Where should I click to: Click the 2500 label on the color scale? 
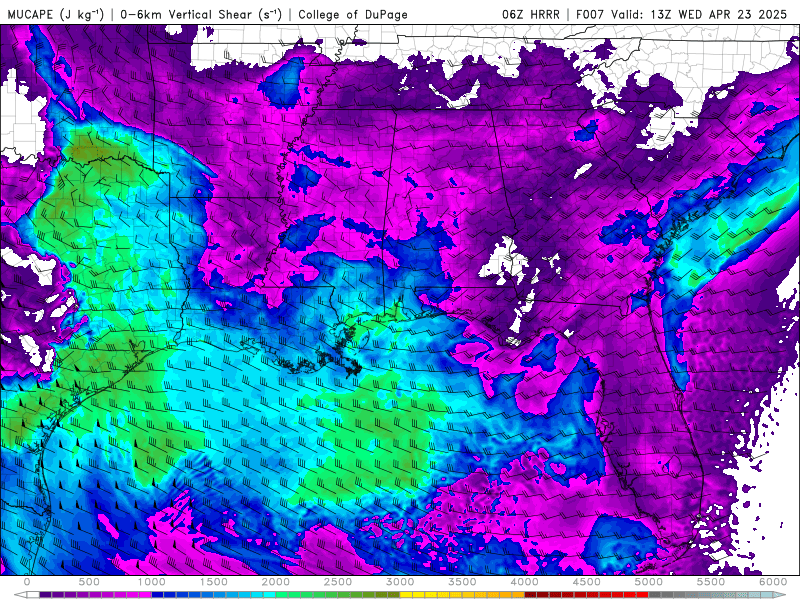click(x=338, y=582)
